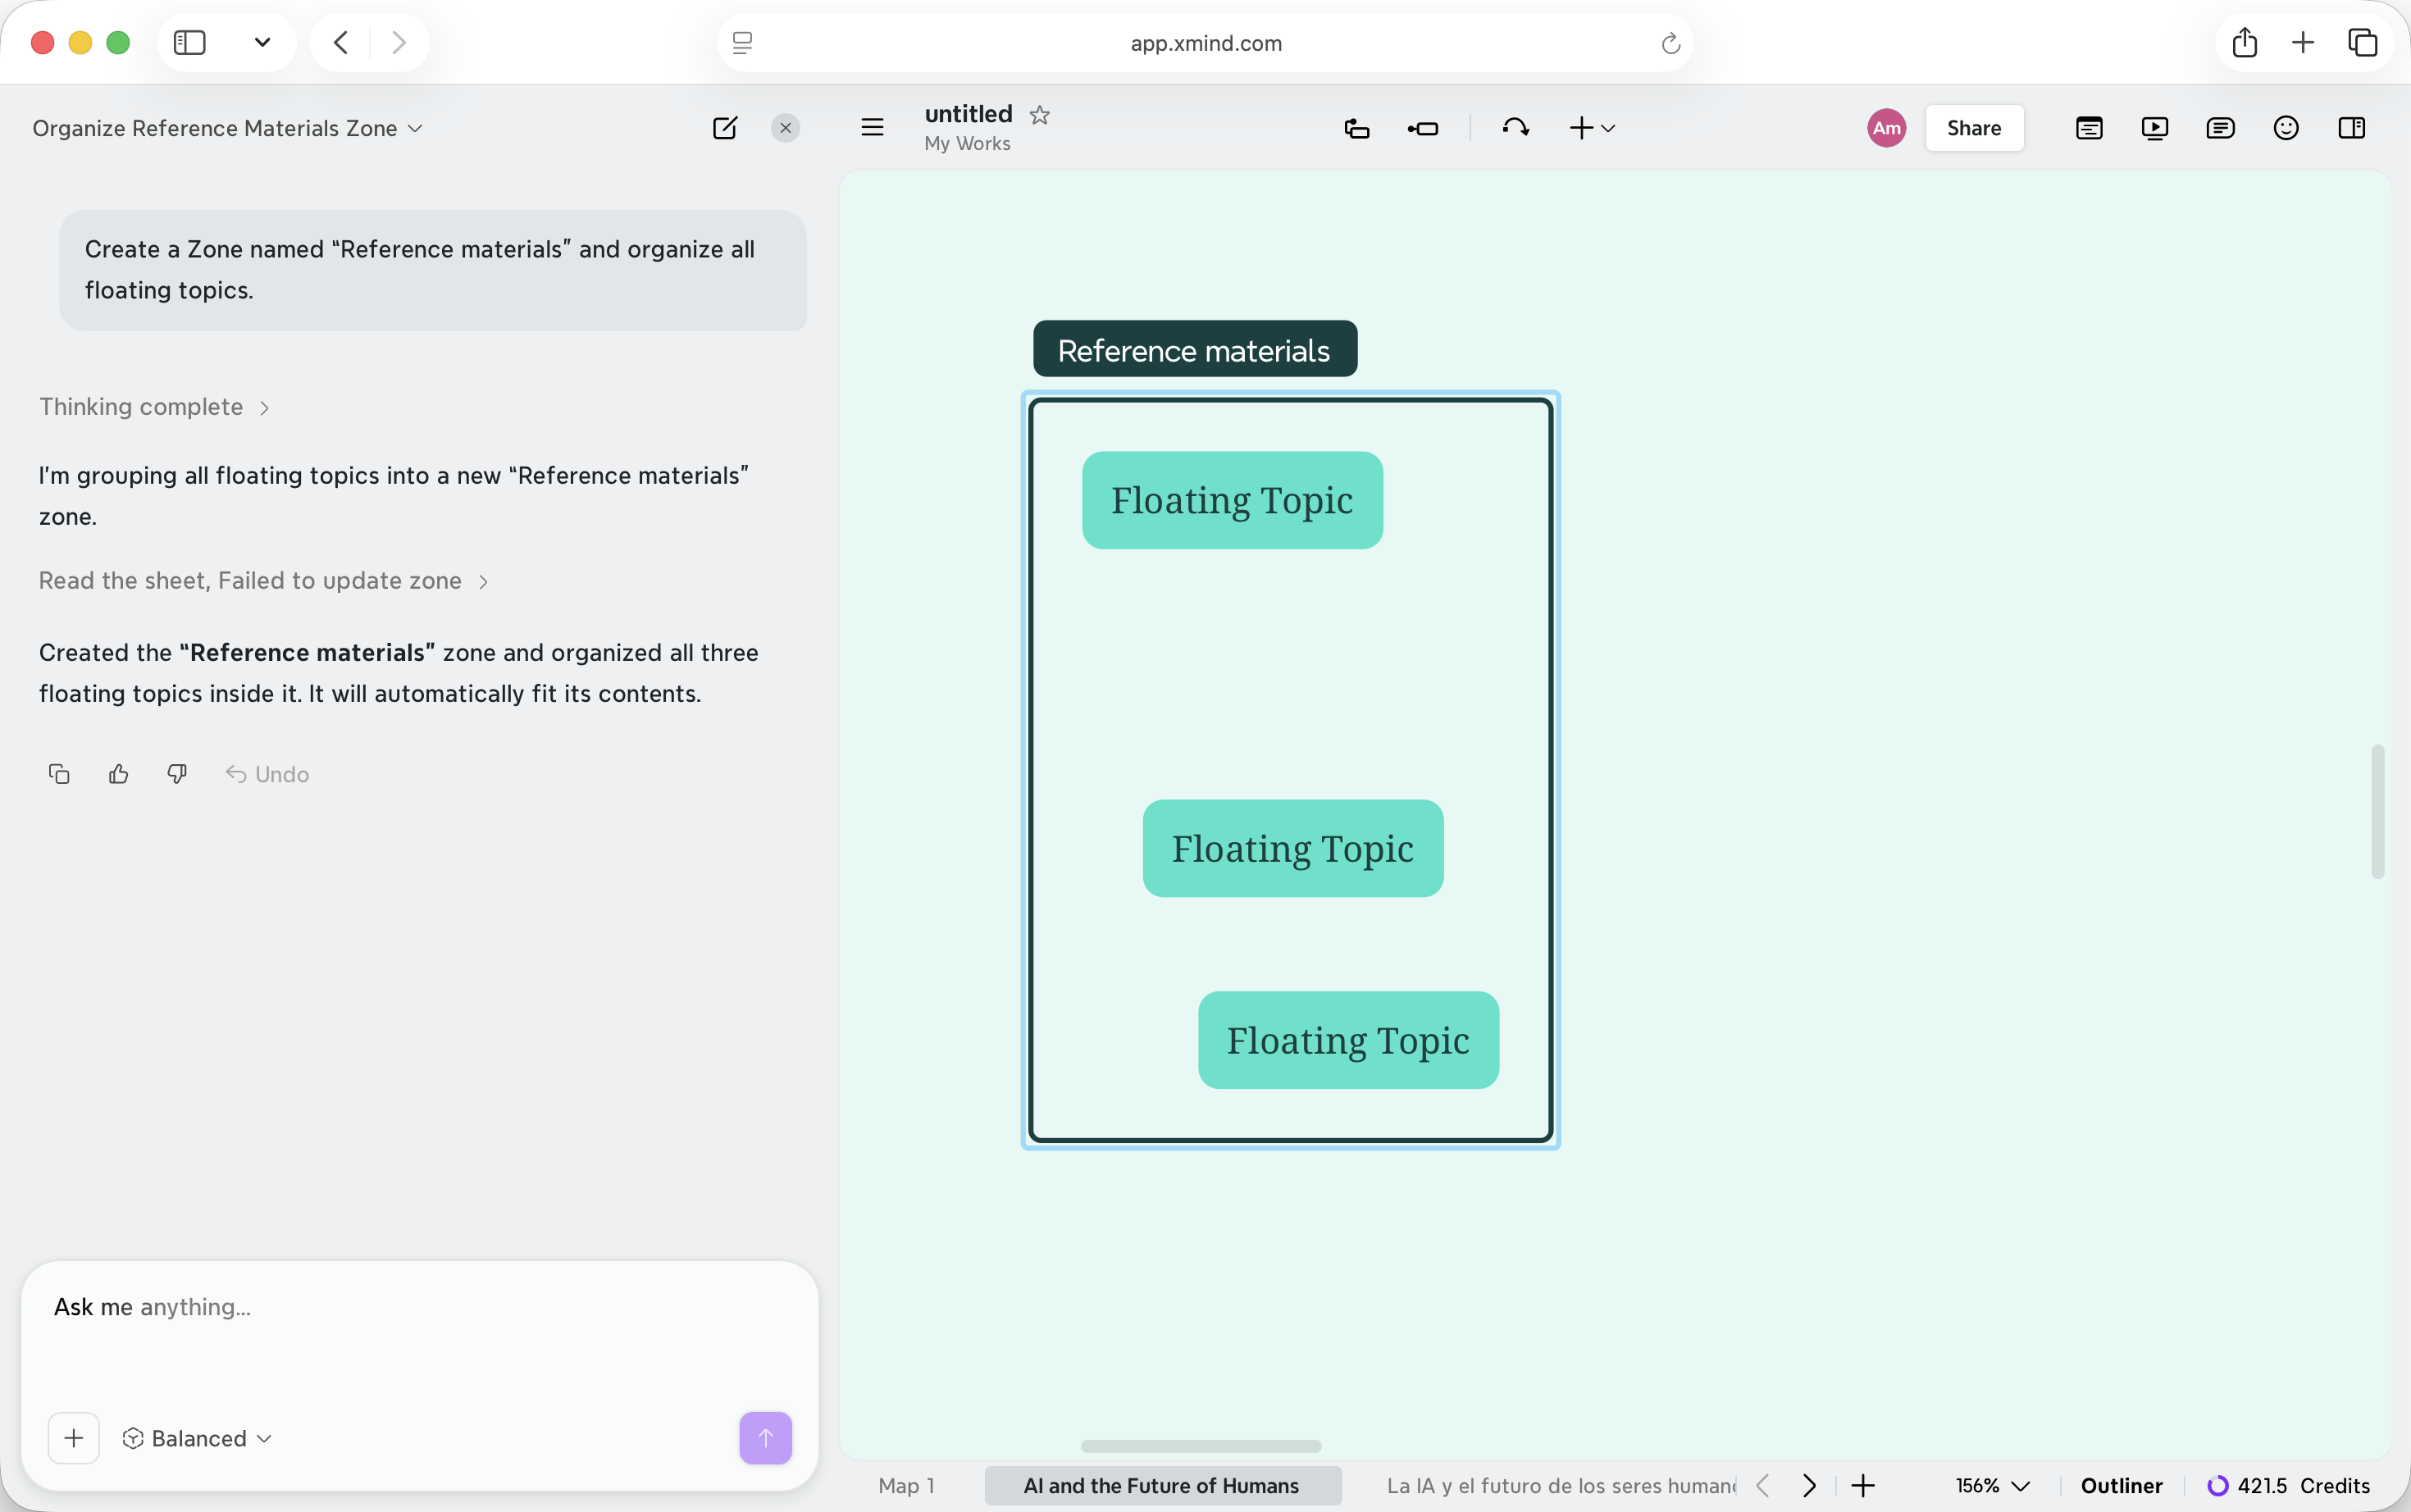Viewport: 2411px width, 1512px height.
Task: View the 421.5 Credits balance
Action: 2289,1486
